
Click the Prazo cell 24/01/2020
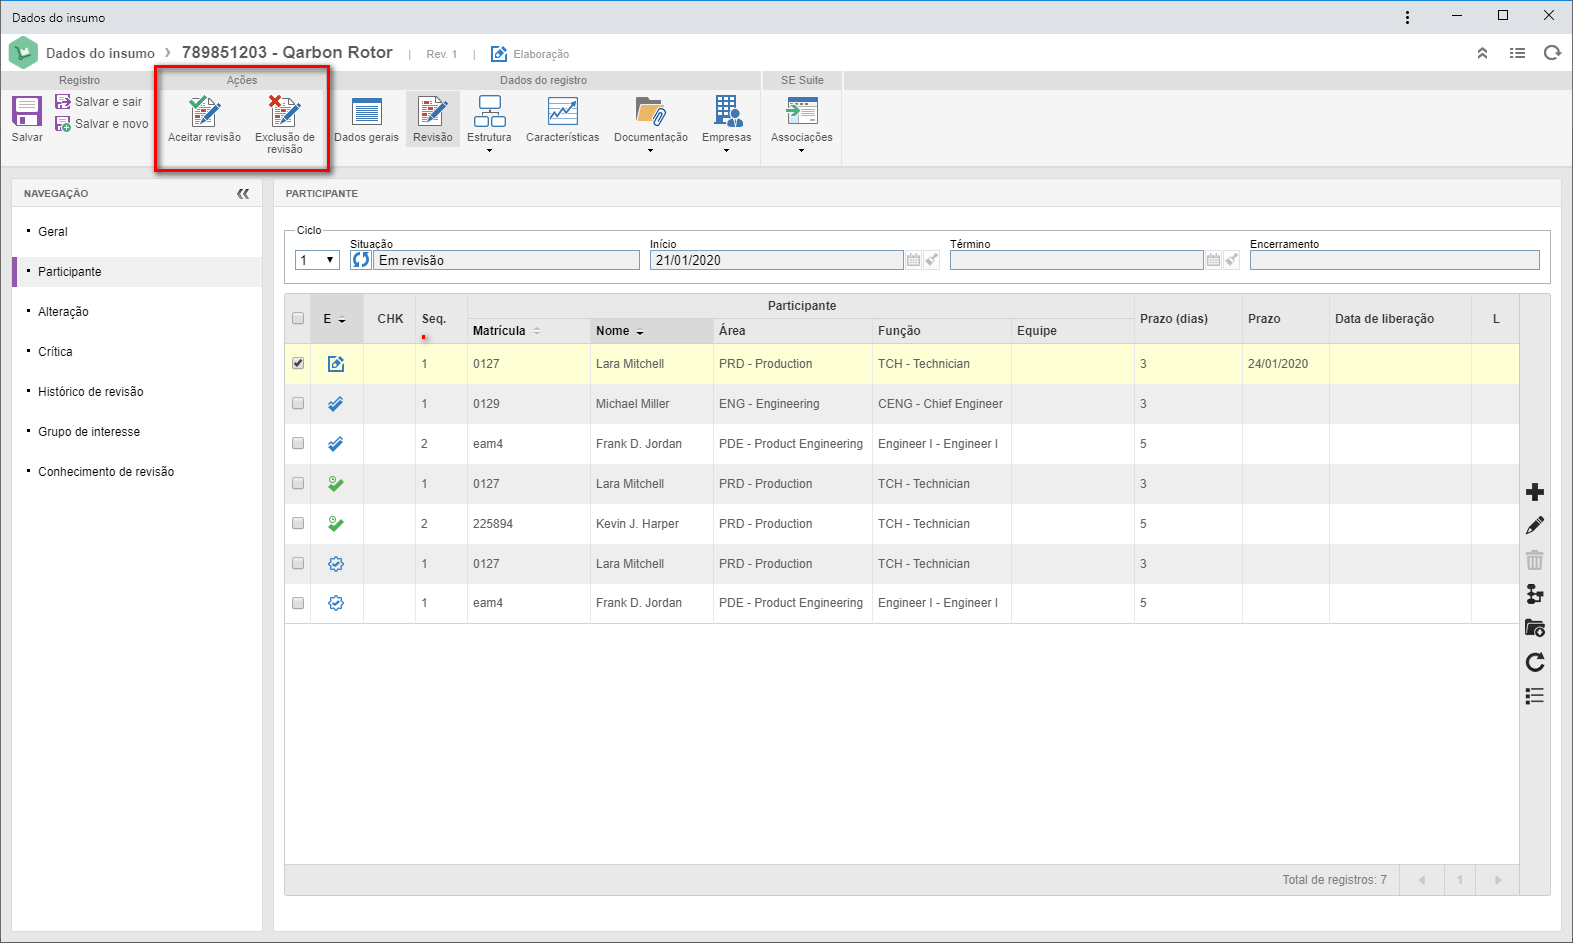(1285, 364)
